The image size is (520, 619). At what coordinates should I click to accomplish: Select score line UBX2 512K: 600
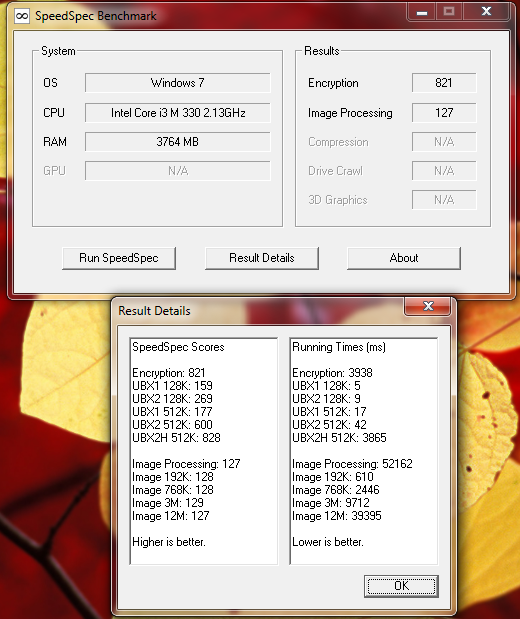(172, 425)
